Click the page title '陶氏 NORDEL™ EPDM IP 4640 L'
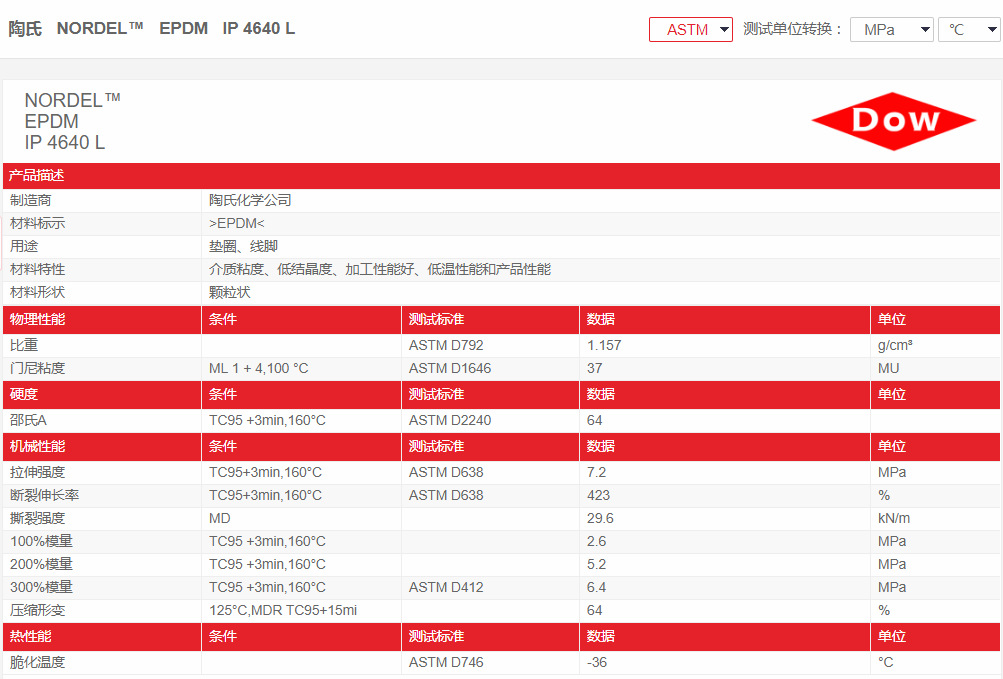 (x=152, y=29)
